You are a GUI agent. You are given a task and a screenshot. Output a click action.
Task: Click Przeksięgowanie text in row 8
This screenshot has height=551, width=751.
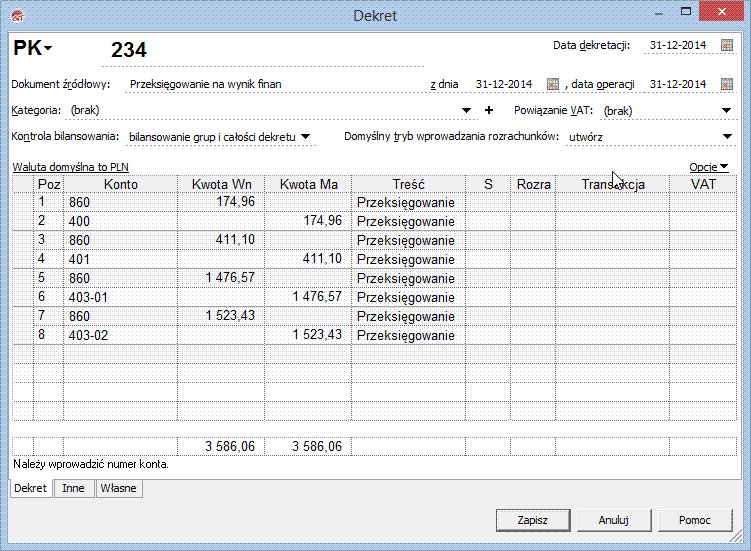tap(406, 336)
